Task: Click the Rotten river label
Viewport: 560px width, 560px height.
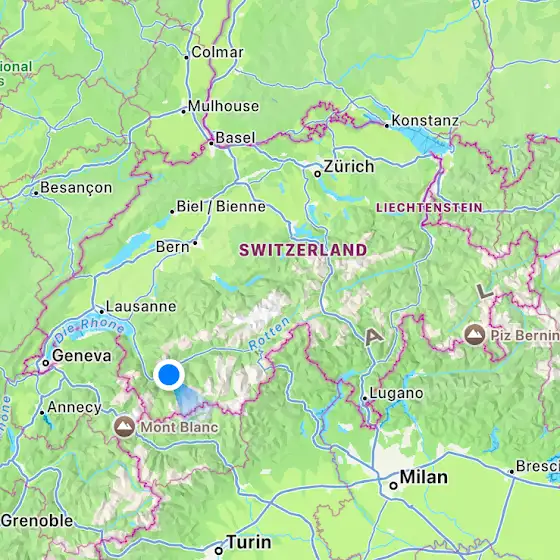Action: click(269, 334)
